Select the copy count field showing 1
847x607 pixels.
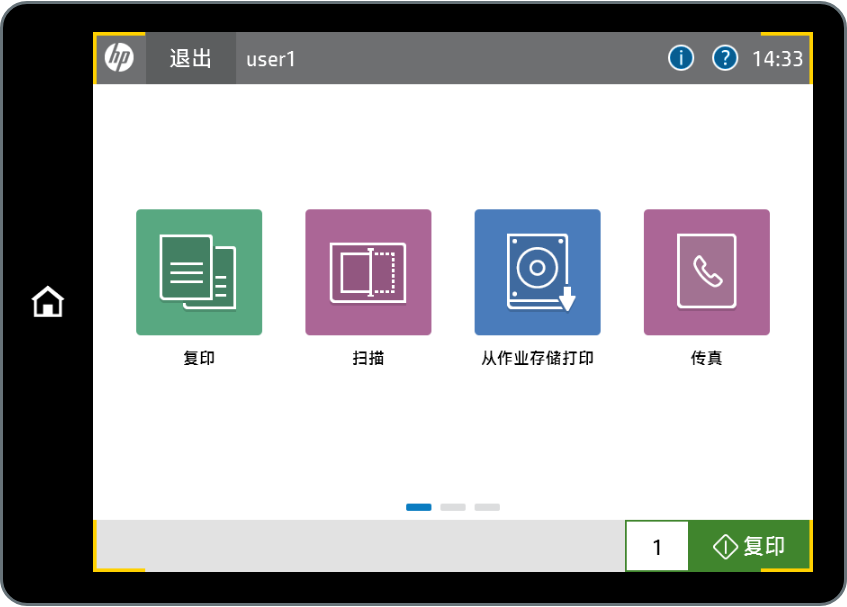point(657,546)
